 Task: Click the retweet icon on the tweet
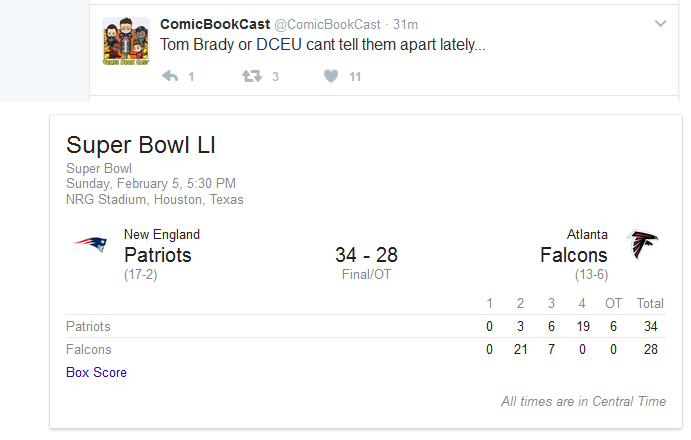tap(252, 76)
